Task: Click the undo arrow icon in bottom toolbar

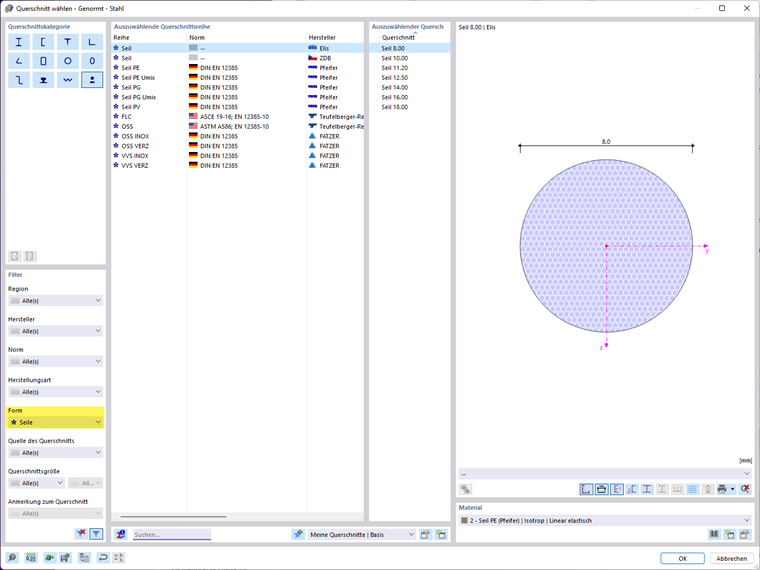Action: tap(103, 557)
